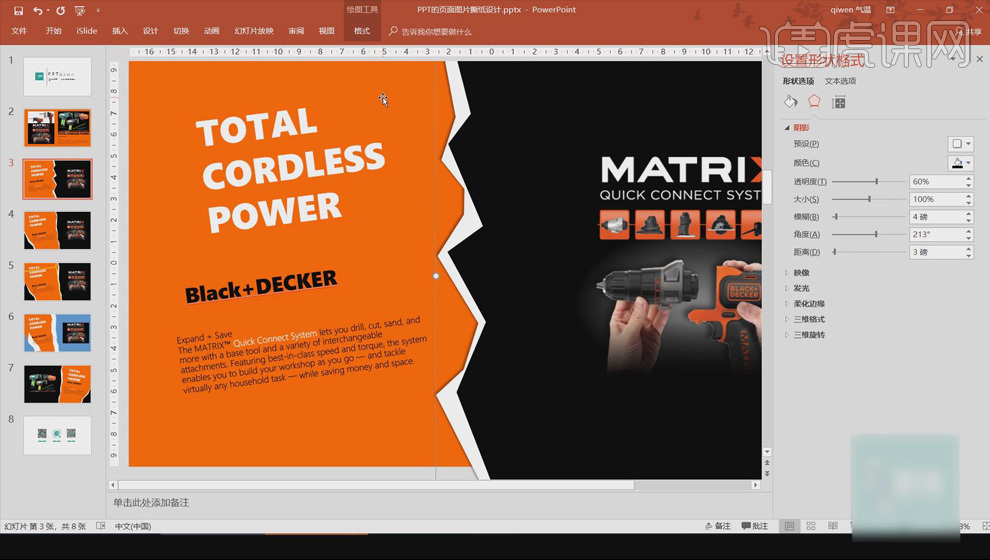Close the Format Shape pane
This screenshot has height=560, width=990.
979,60
